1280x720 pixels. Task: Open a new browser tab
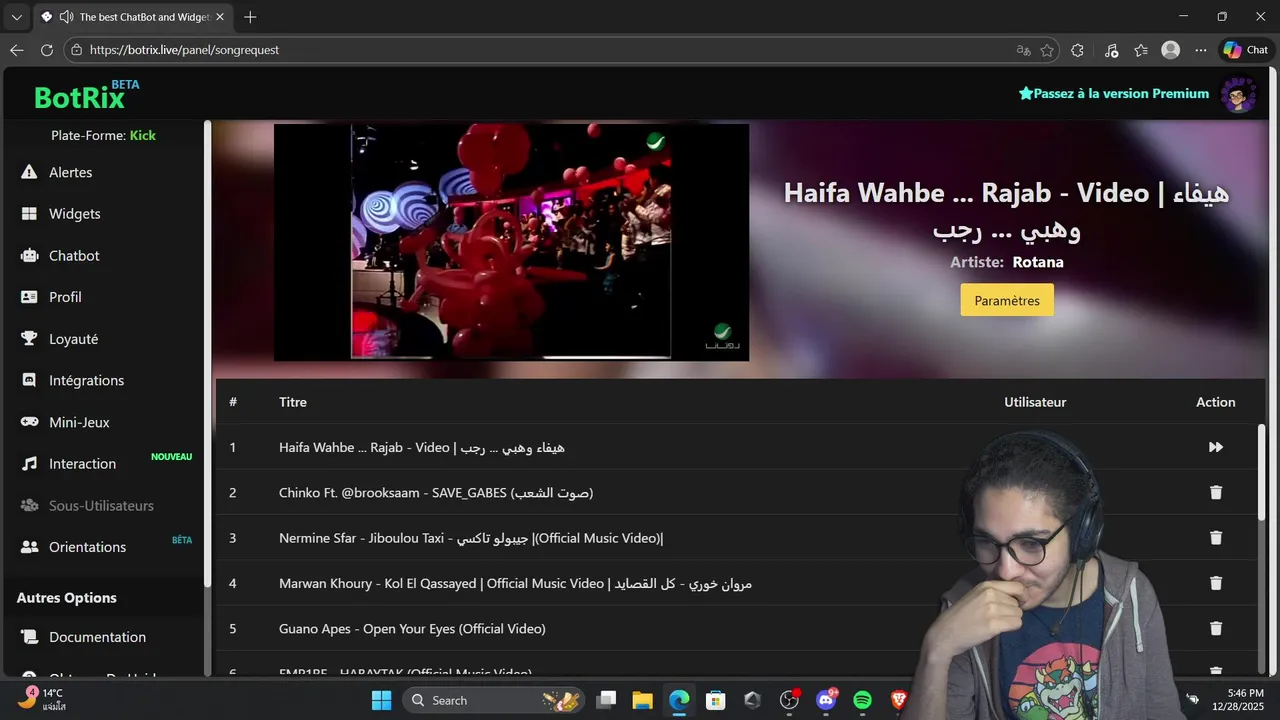click(250, 17)
